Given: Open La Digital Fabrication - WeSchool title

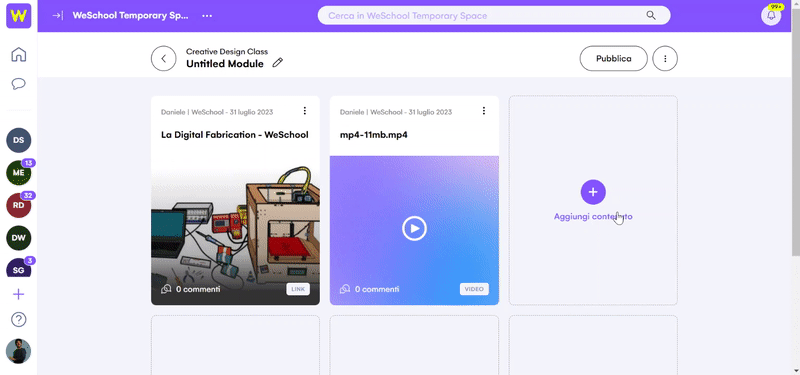Looking at the screenshot, I should [235, 135].
